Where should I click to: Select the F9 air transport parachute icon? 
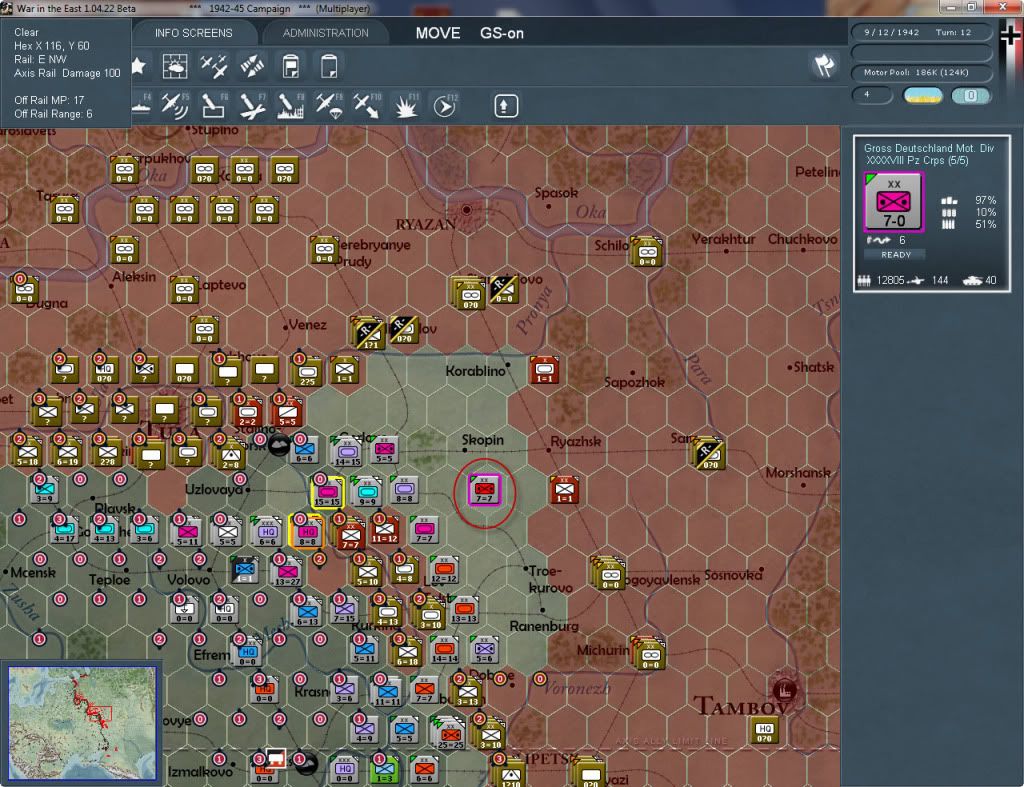[x=329, y=106]
